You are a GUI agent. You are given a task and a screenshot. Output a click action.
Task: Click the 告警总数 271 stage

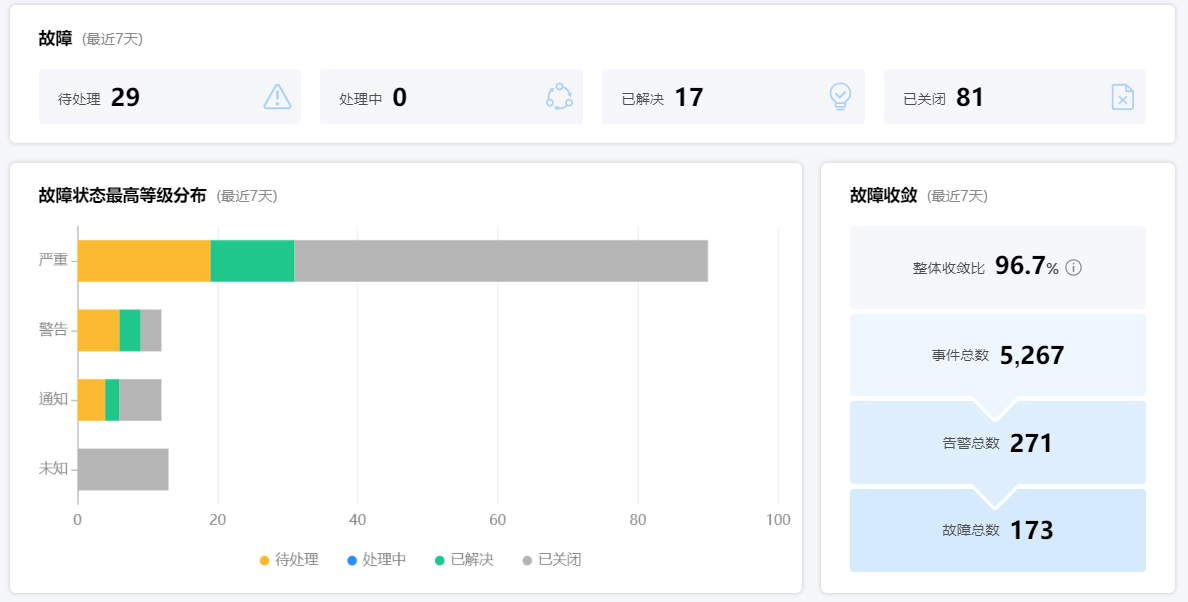click(x=997, y=443)
